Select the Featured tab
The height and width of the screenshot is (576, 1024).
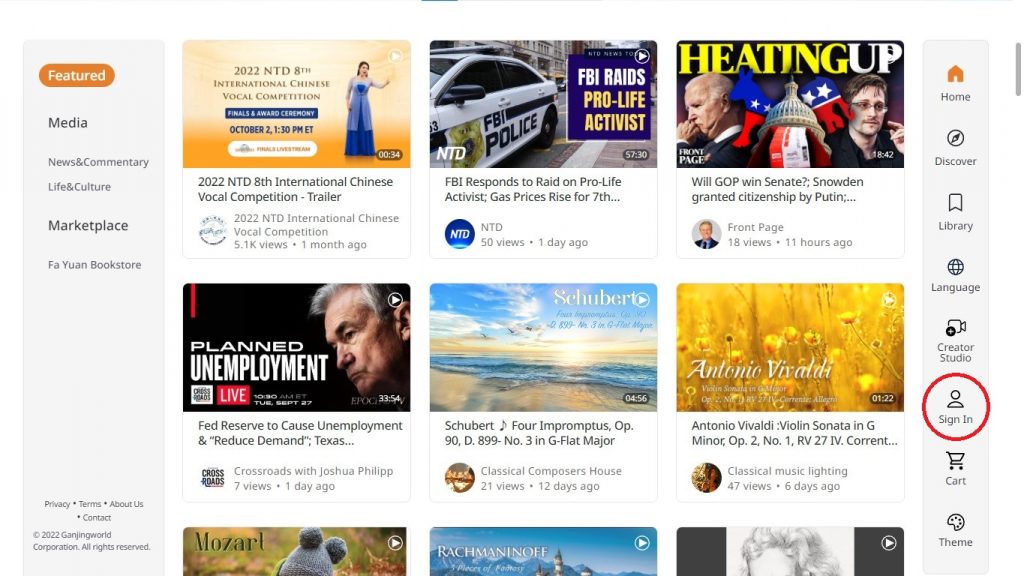point(76,75)
